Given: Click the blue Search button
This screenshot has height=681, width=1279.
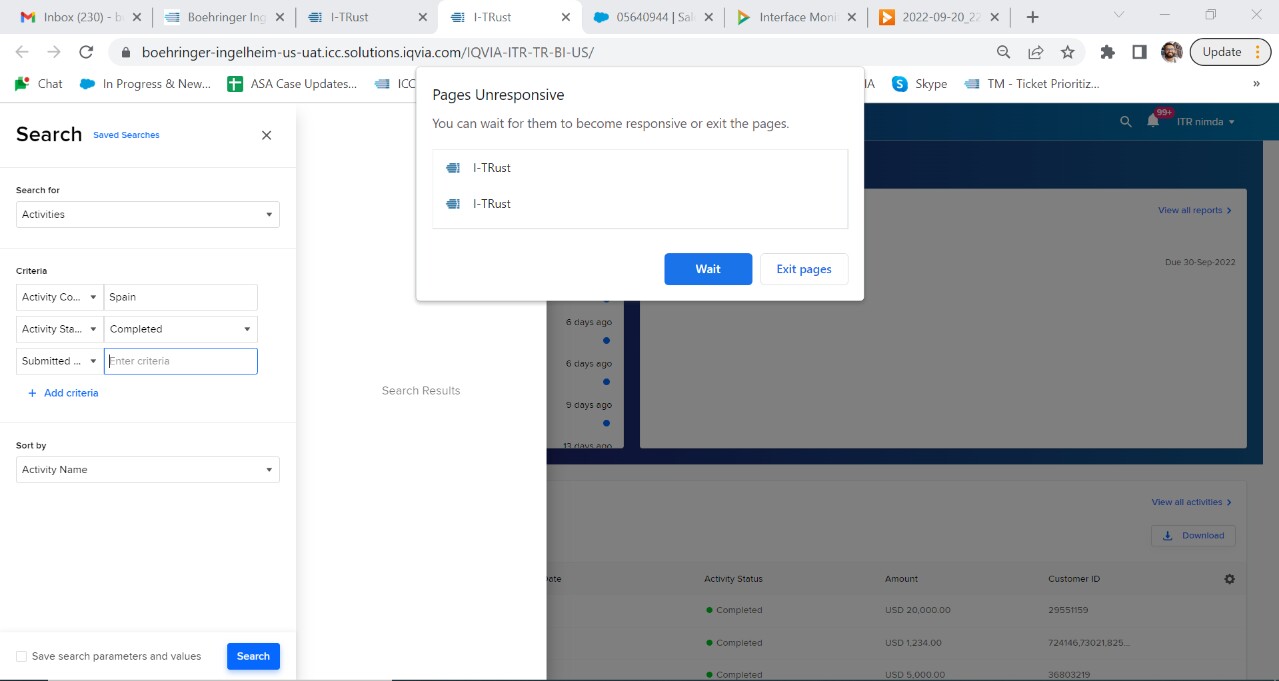Looking at the screenshot, I should (253, 656).
